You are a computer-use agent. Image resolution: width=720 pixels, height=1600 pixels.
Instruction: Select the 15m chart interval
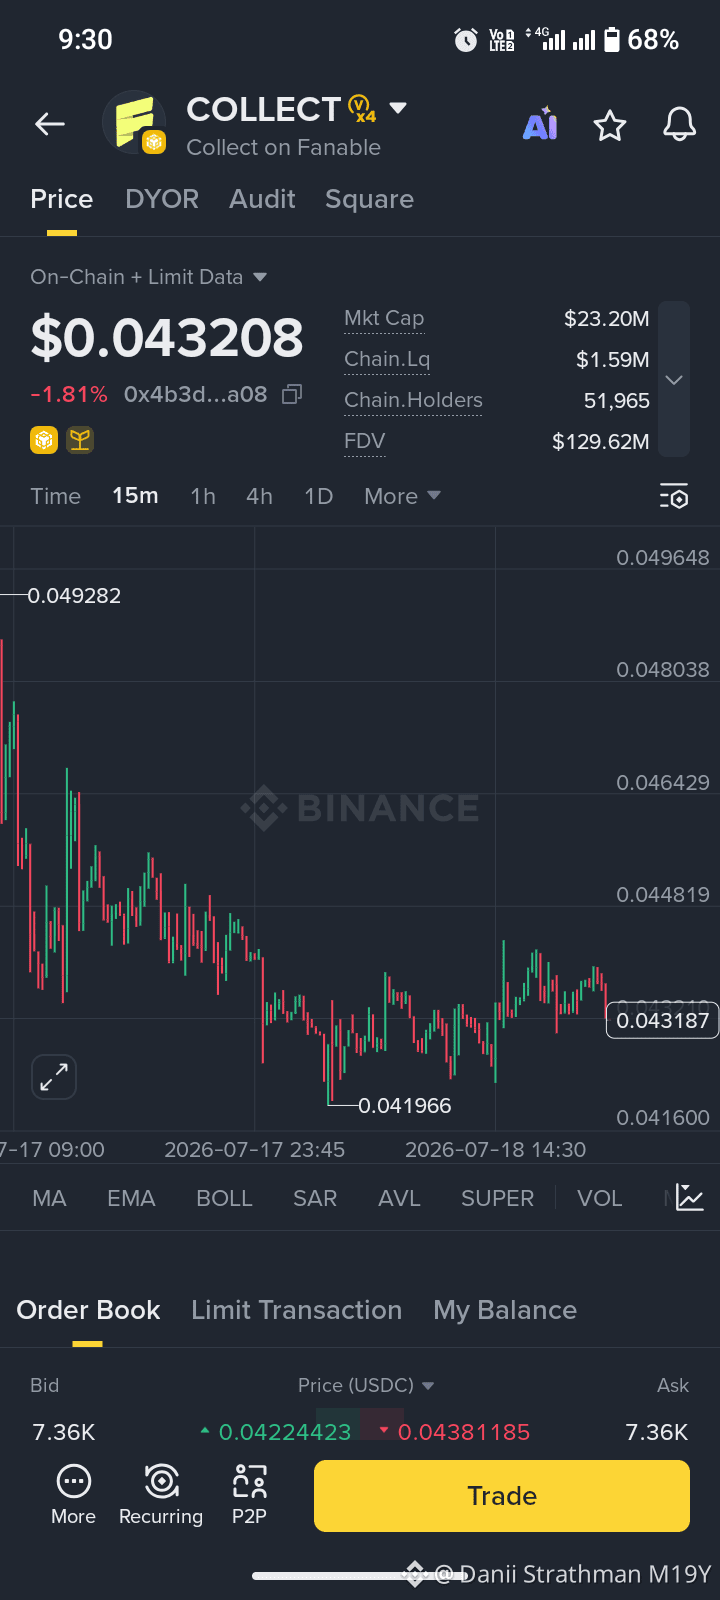(135, 496)
